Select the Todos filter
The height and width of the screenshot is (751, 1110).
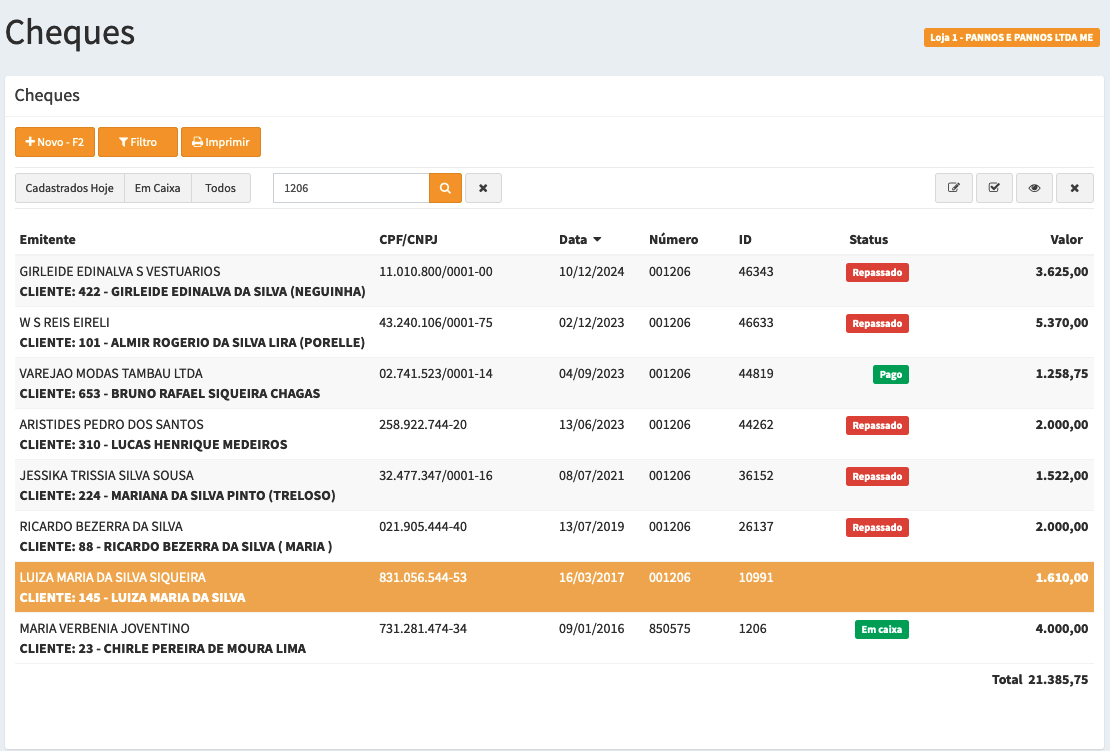pos(221,188)
